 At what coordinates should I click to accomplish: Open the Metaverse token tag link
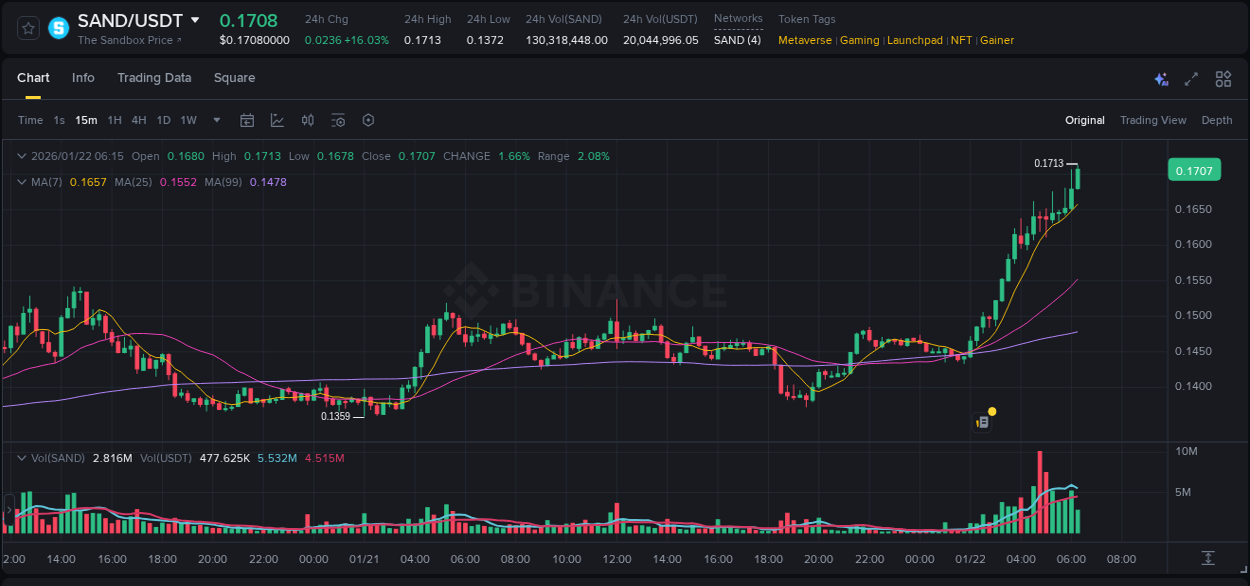805,40
